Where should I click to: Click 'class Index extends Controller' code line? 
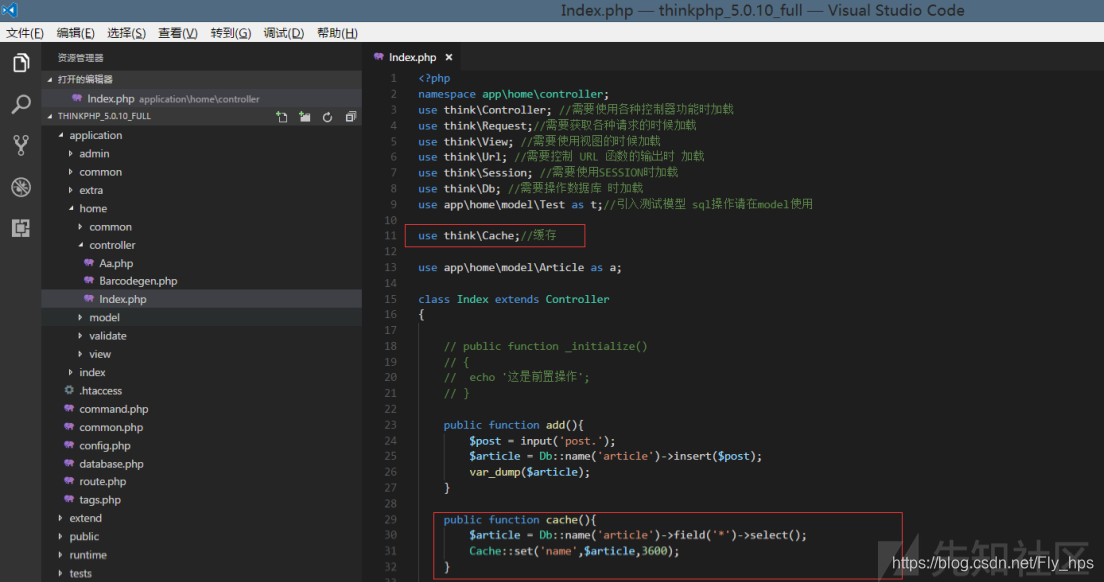514,299
